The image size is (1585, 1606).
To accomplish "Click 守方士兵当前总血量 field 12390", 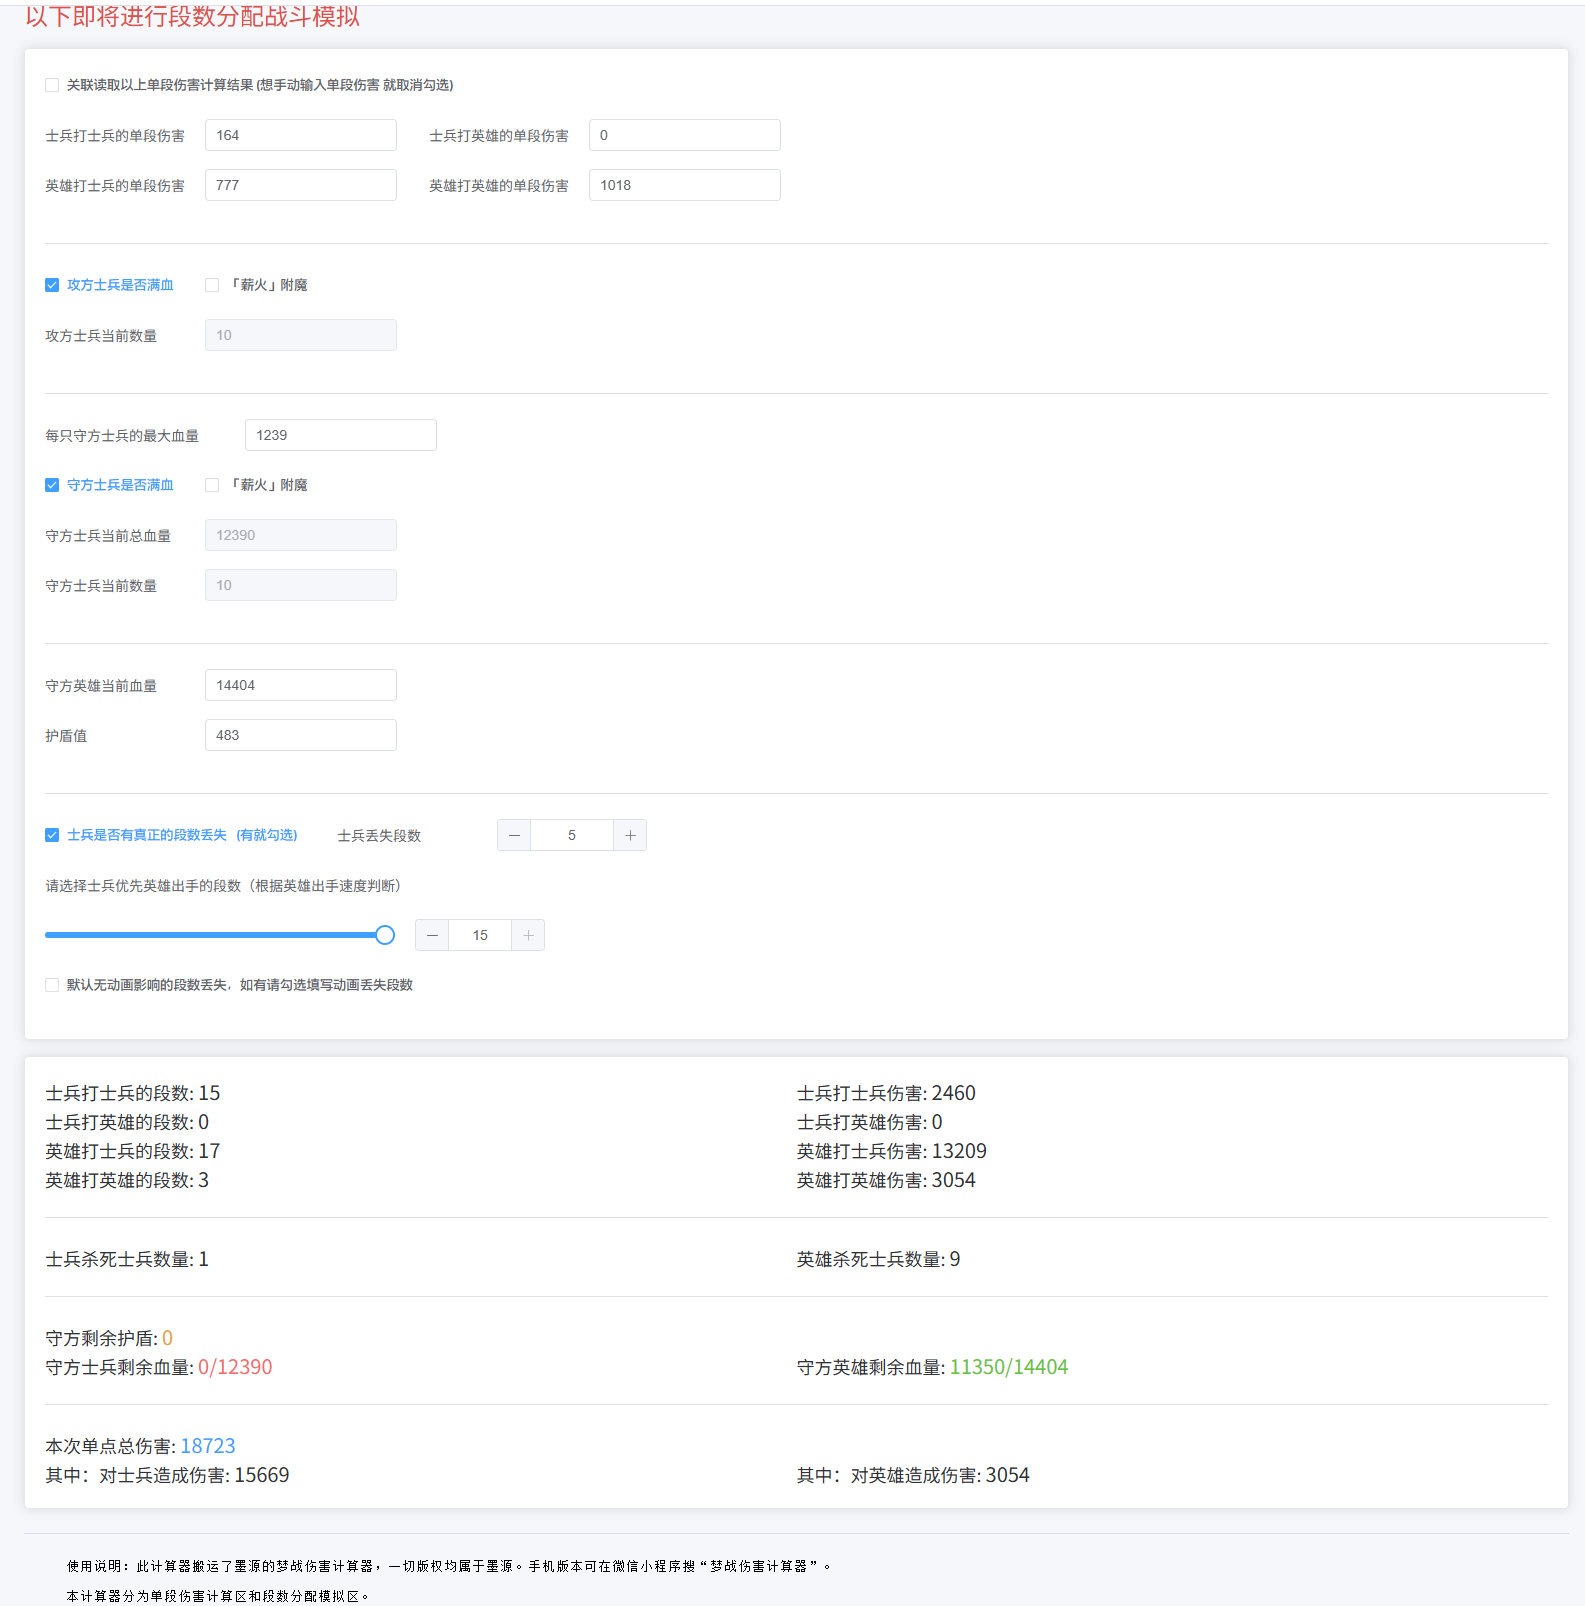I will point(301,535).
